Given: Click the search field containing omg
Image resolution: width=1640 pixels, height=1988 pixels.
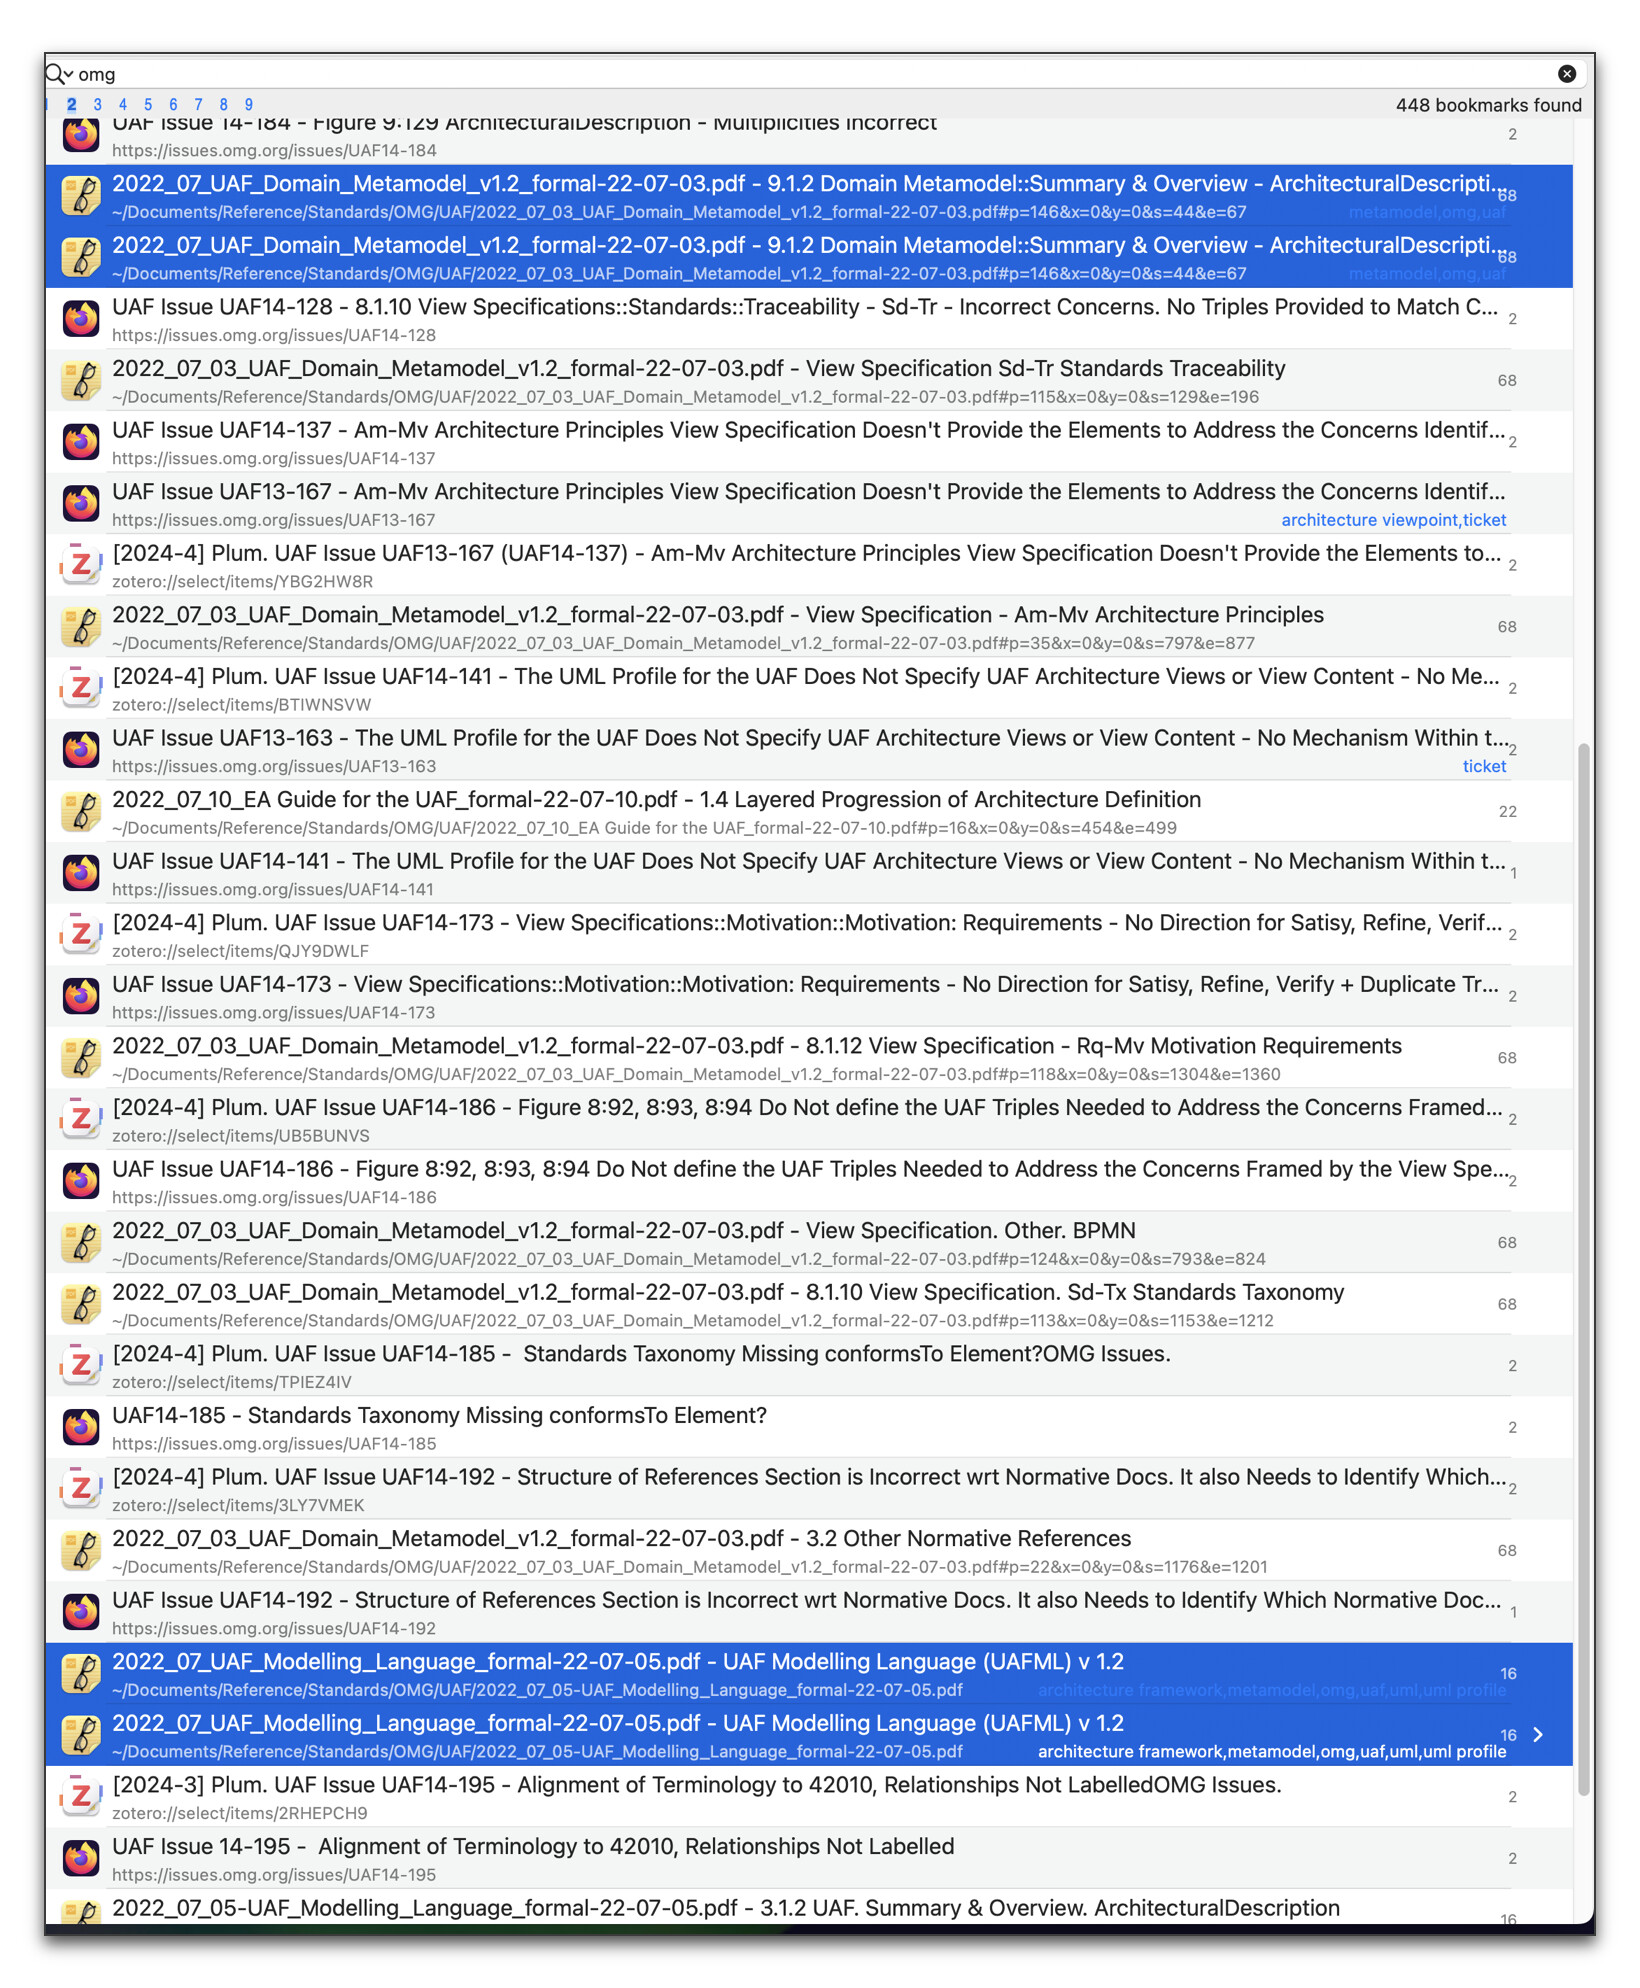Looking at the screenshot, I should pyautogui.click(x=800, y=74).
